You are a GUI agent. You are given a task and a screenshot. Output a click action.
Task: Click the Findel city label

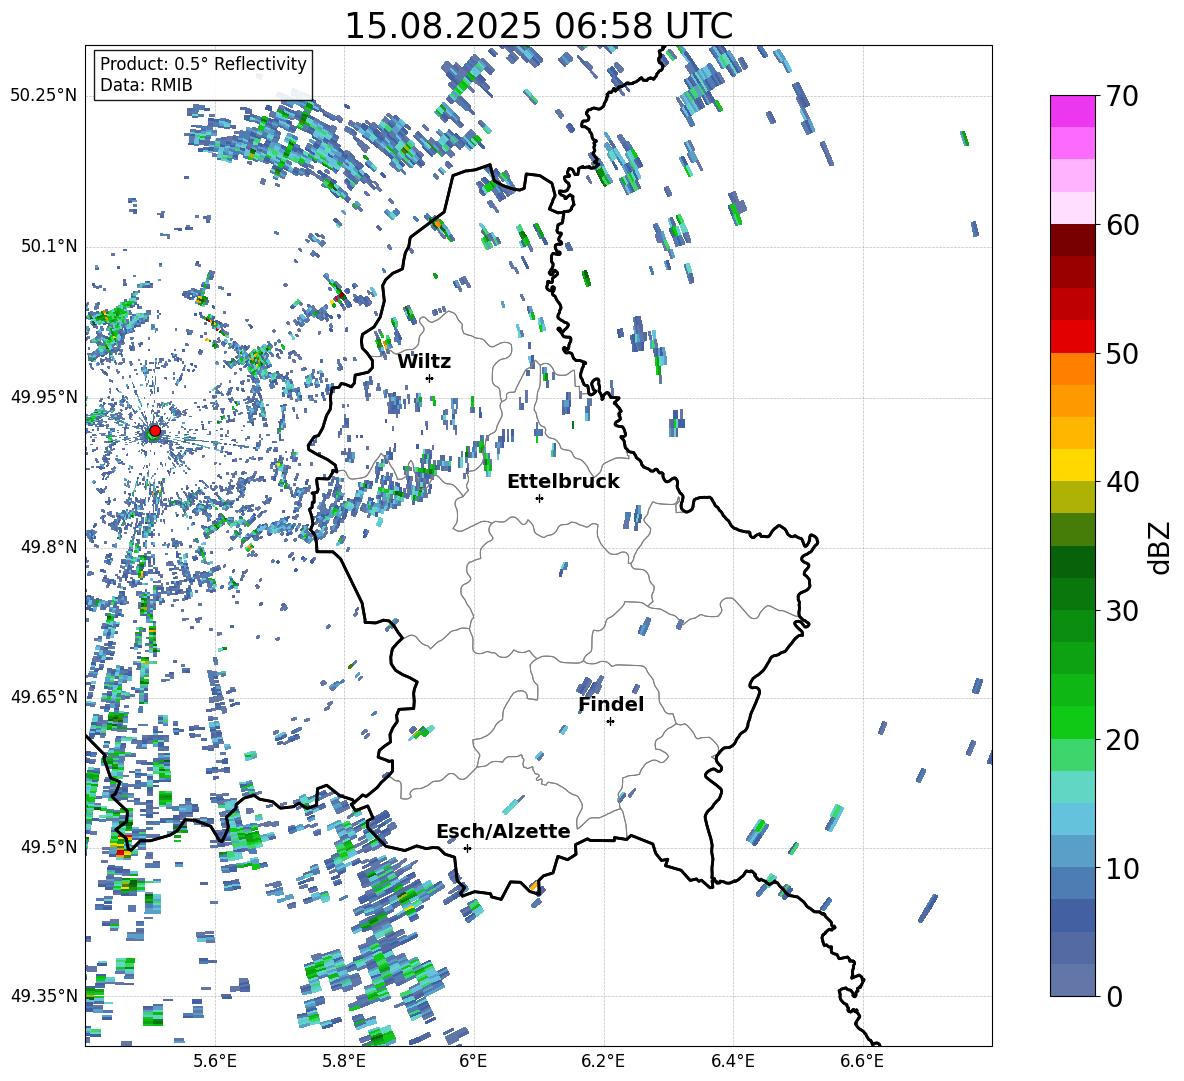(611, 704)
